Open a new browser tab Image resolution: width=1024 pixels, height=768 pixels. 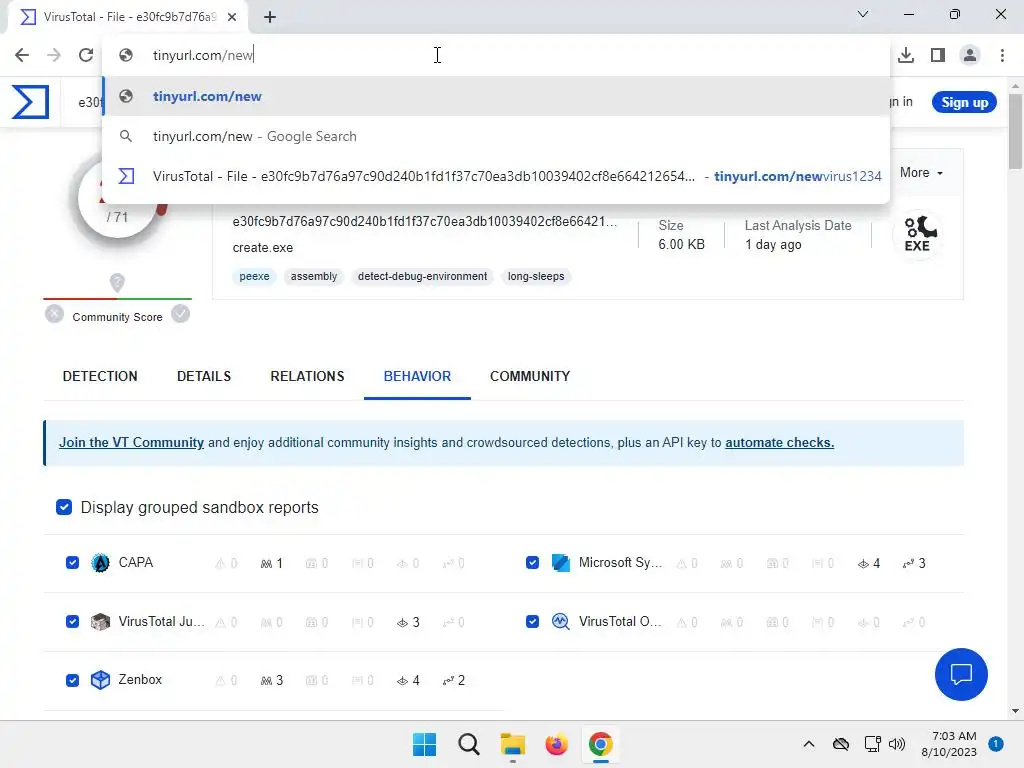point(270,17)
